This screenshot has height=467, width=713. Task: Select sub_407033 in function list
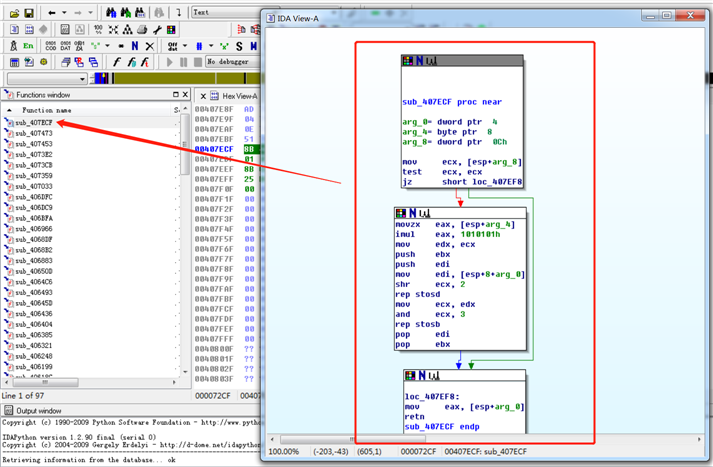tap(34, 186)
